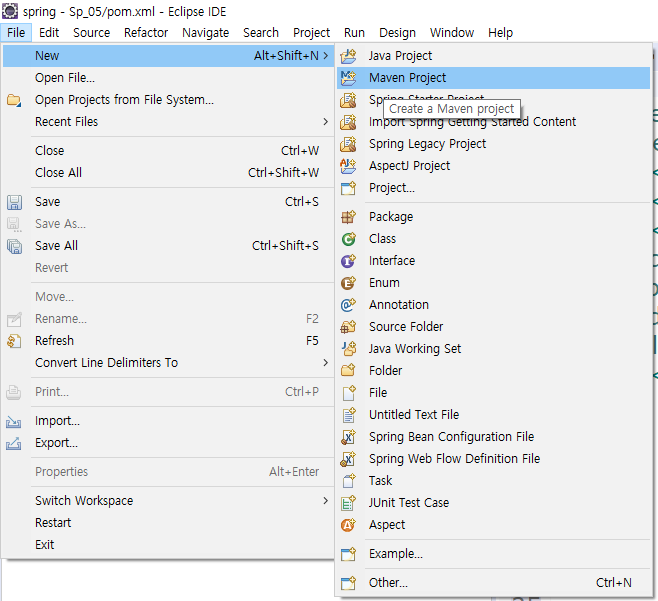The image size is (658, 601).
Task: Click the Enum icon
Action: tap(348, 283)
